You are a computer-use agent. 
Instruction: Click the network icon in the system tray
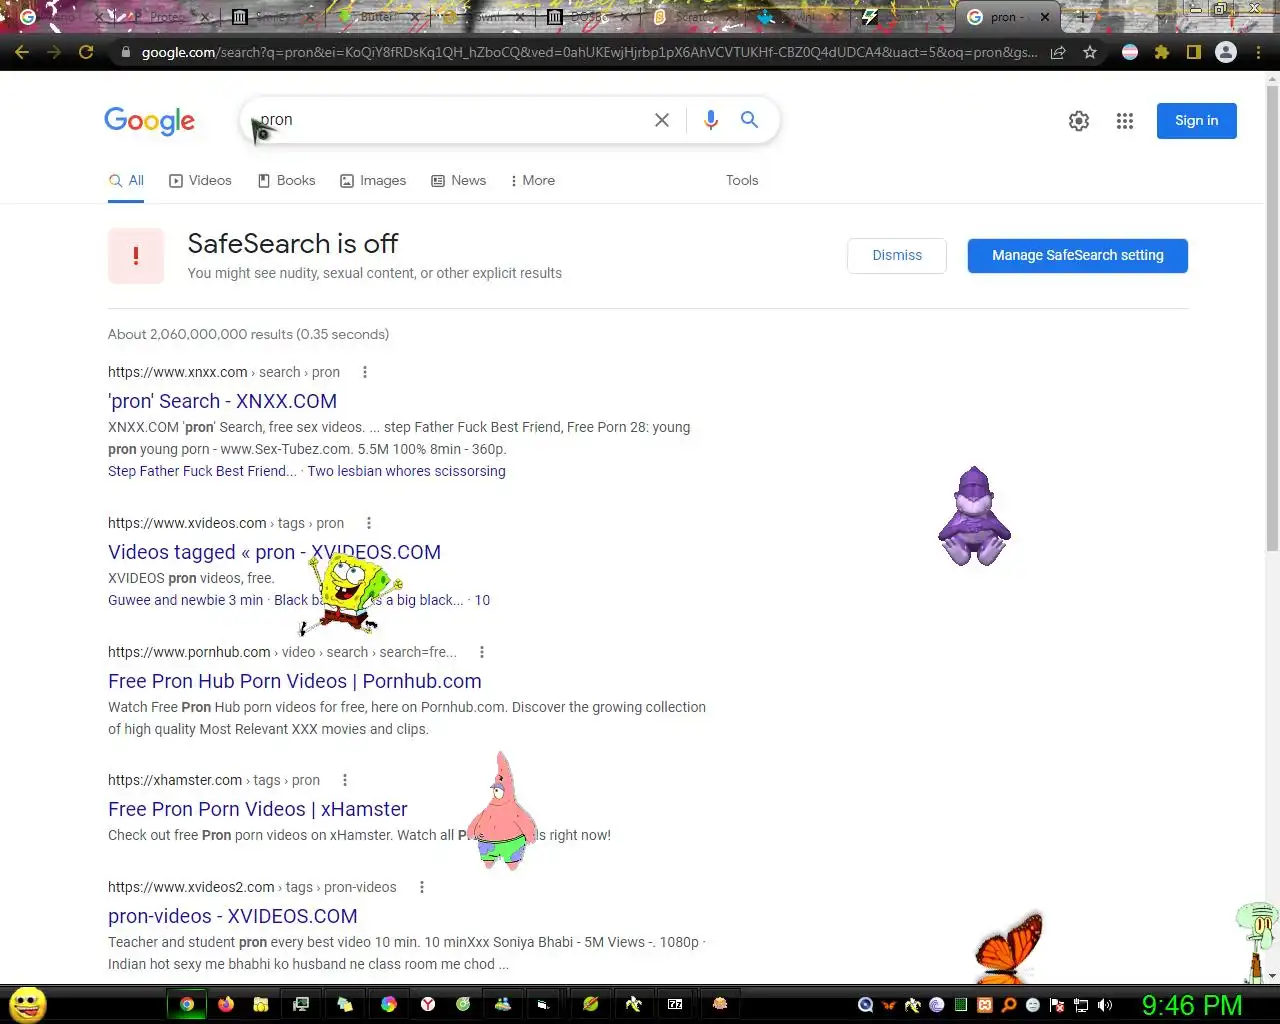(x=1081, y=1005)
